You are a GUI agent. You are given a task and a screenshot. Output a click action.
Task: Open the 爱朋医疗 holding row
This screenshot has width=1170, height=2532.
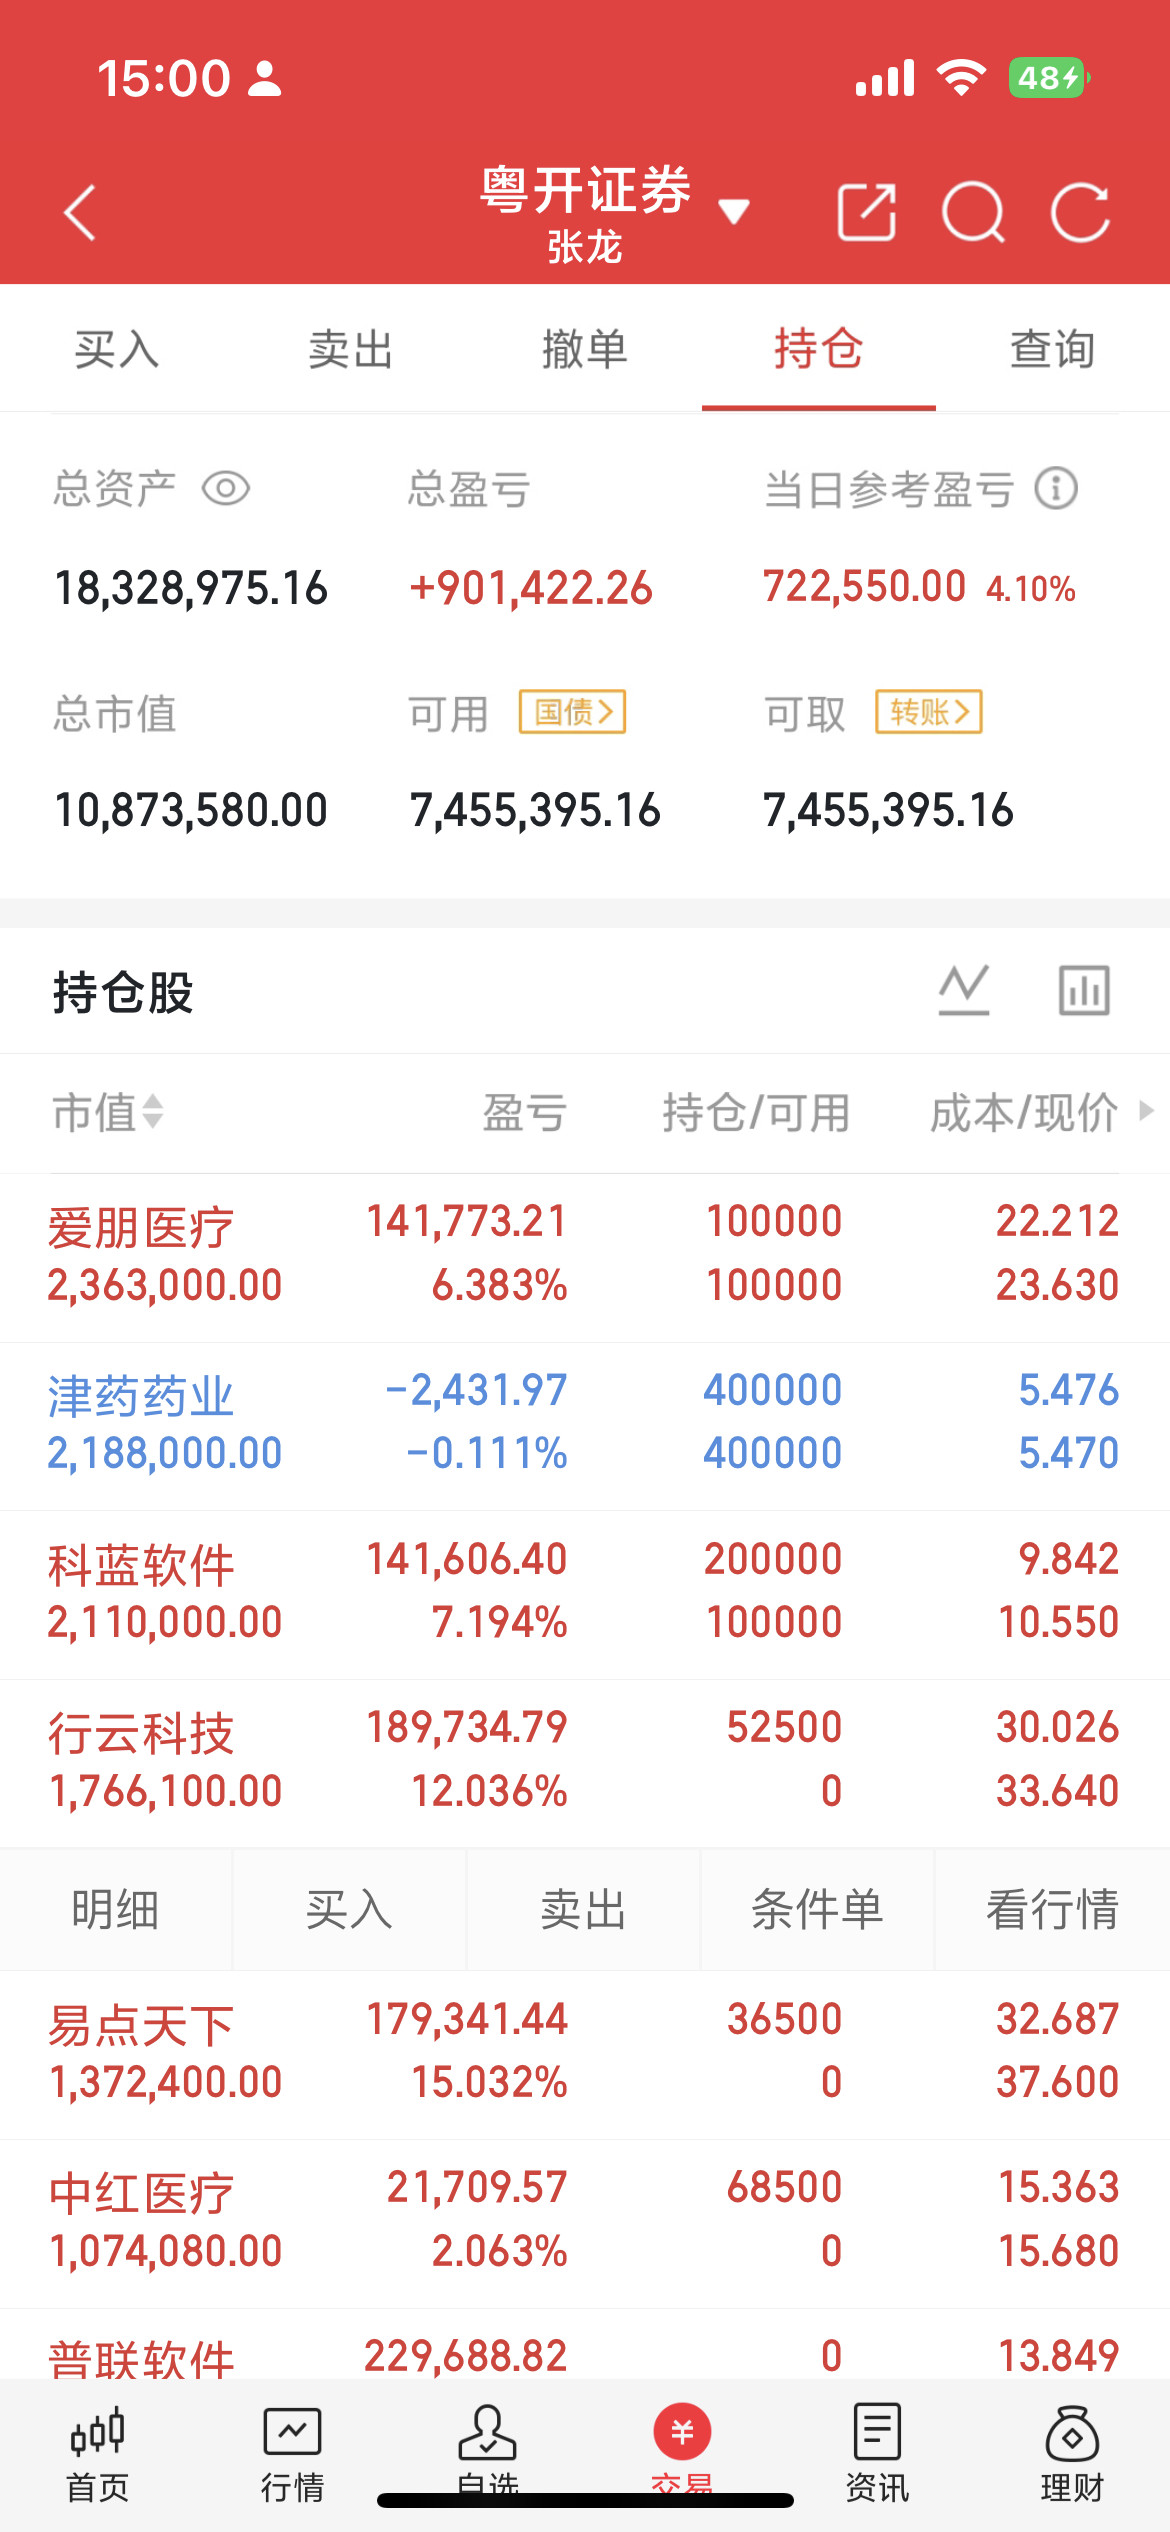(585, 1257)
